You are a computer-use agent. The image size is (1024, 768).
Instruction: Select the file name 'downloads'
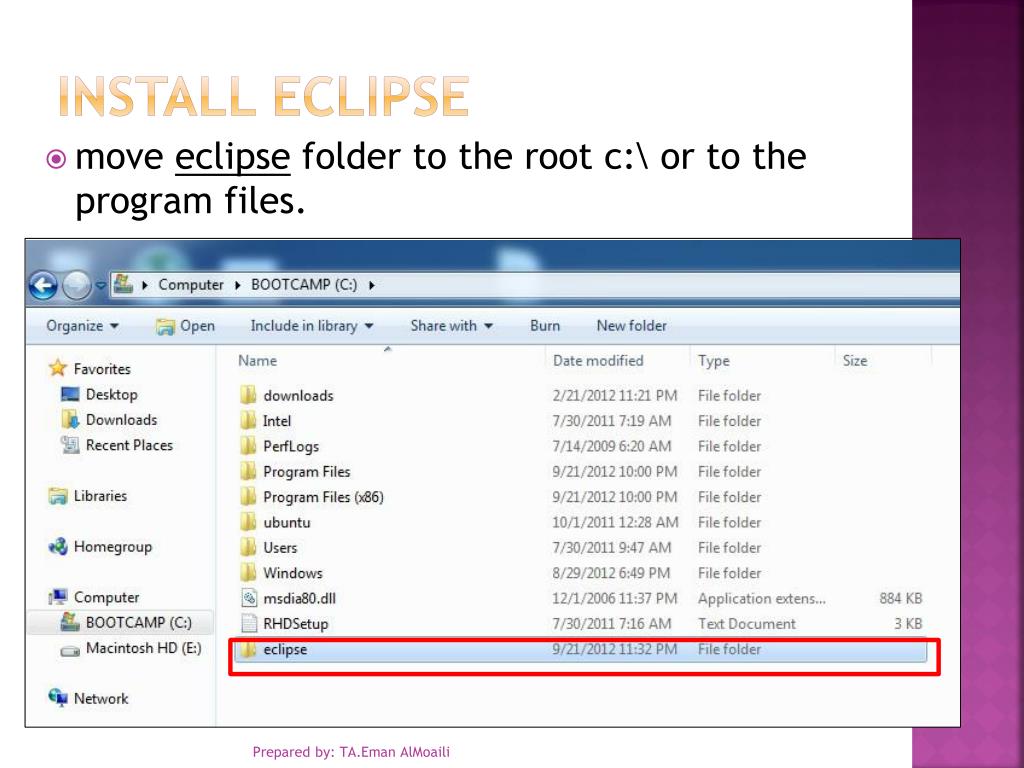coord(298,396)
